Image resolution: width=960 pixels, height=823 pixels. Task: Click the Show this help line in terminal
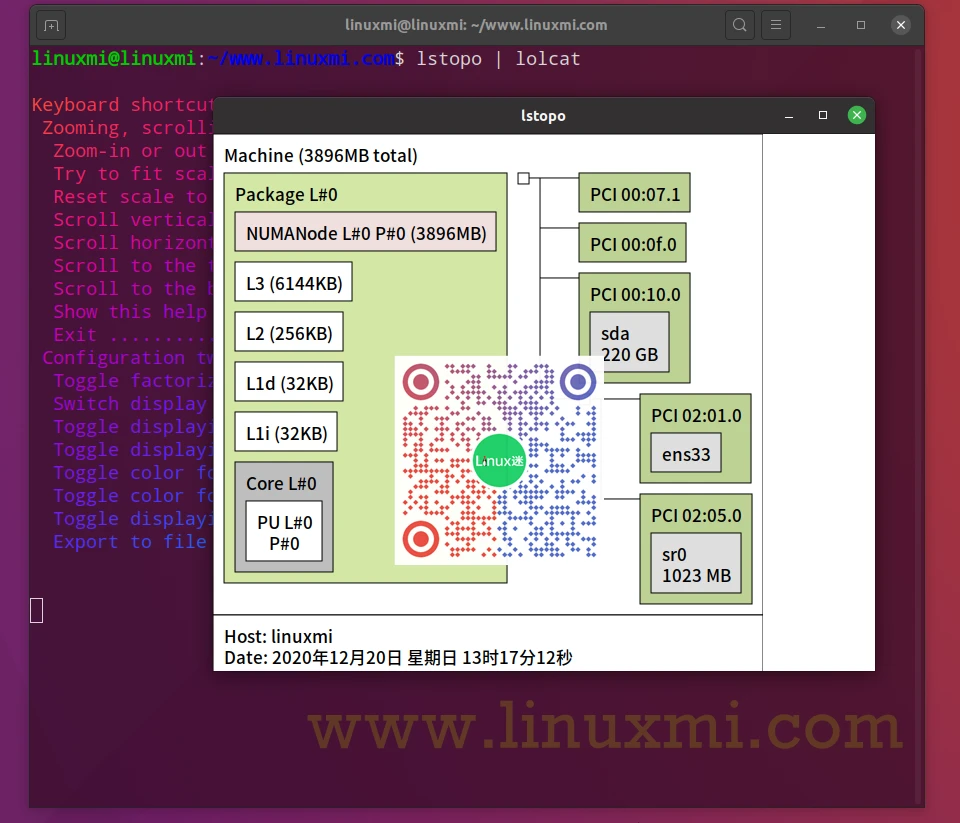click(130, 311)
